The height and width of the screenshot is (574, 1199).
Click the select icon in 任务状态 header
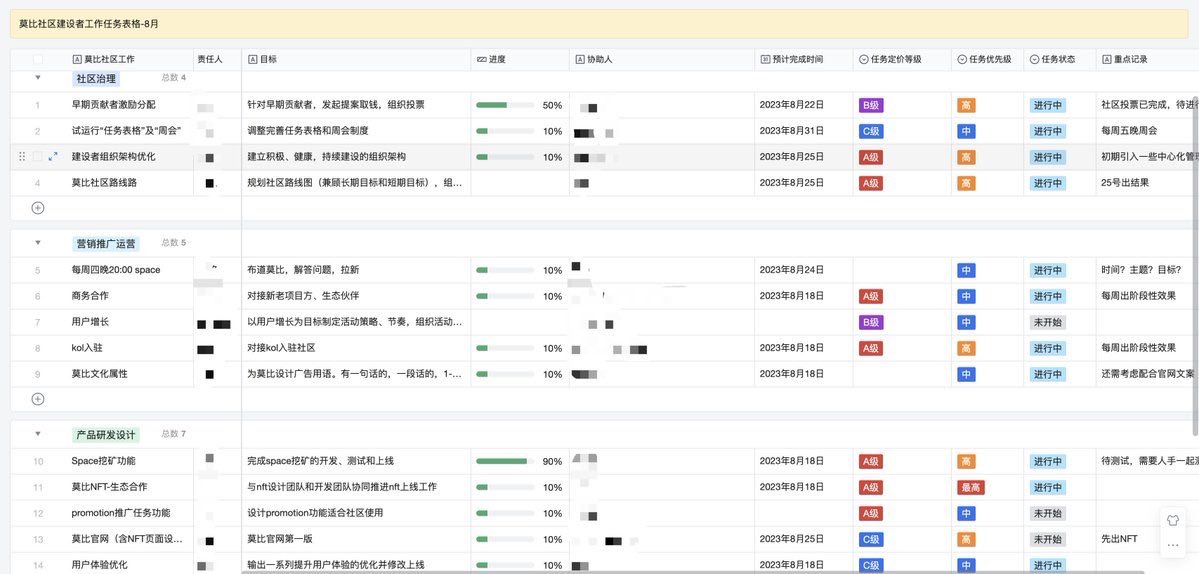[x=1034, y=59]
